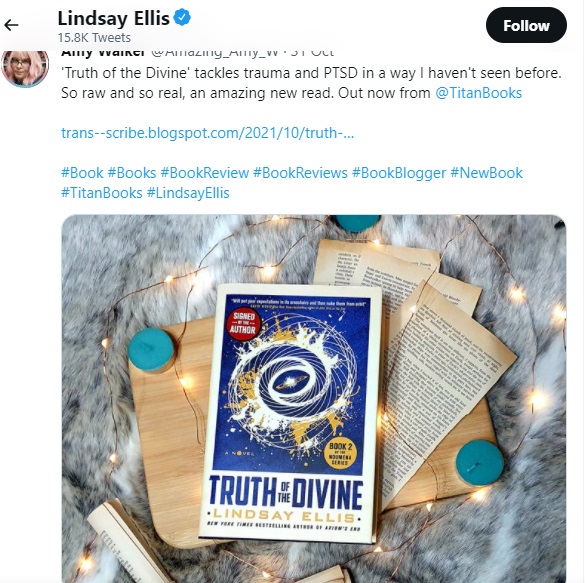The width and height of the screenshot is (585, 583).
Task: Open Amy Walker's profile avatar
Action: click(x=25, y=68)
